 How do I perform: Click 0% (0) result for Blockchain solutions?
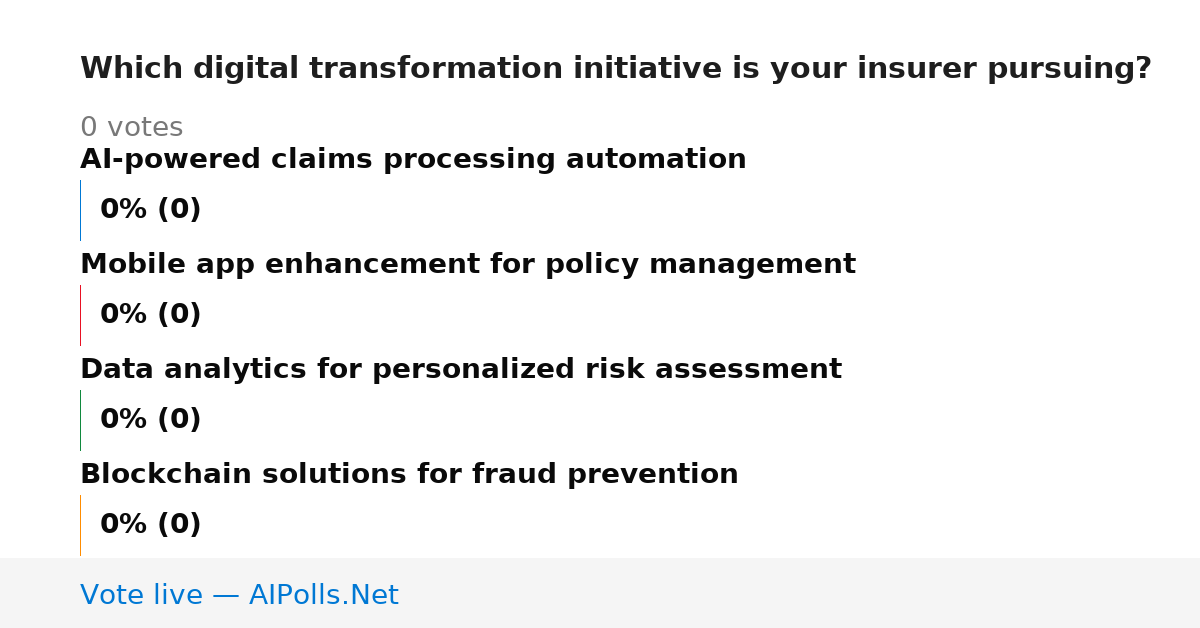pos(151,525)
